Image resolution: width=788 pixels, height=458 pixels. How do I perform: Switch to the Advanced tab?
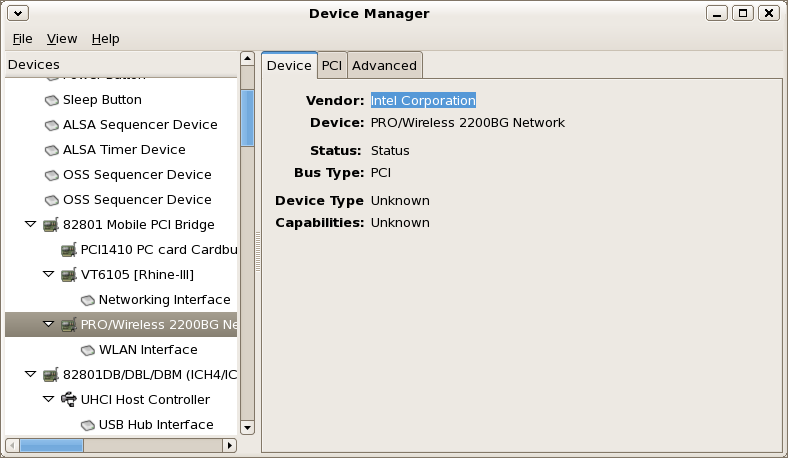[x=384, y=65]
